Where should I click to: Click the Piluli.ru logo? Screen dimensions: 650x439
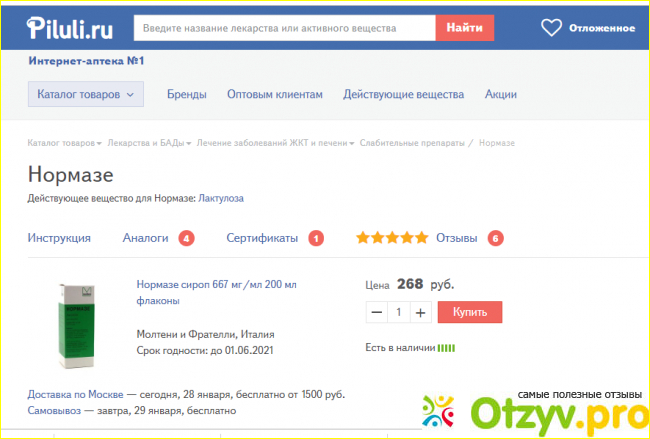click(70, 27)
